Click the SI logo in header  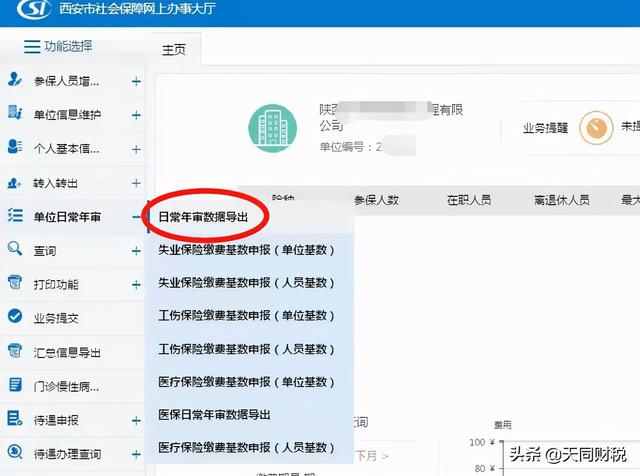(34, 8)
